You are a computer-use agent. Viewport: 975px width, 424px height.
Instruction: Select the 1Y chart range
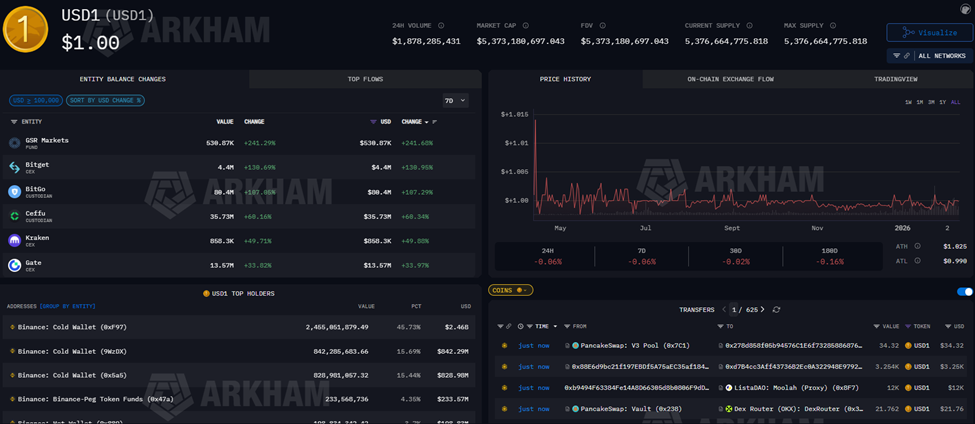click(x=942, y=102)
